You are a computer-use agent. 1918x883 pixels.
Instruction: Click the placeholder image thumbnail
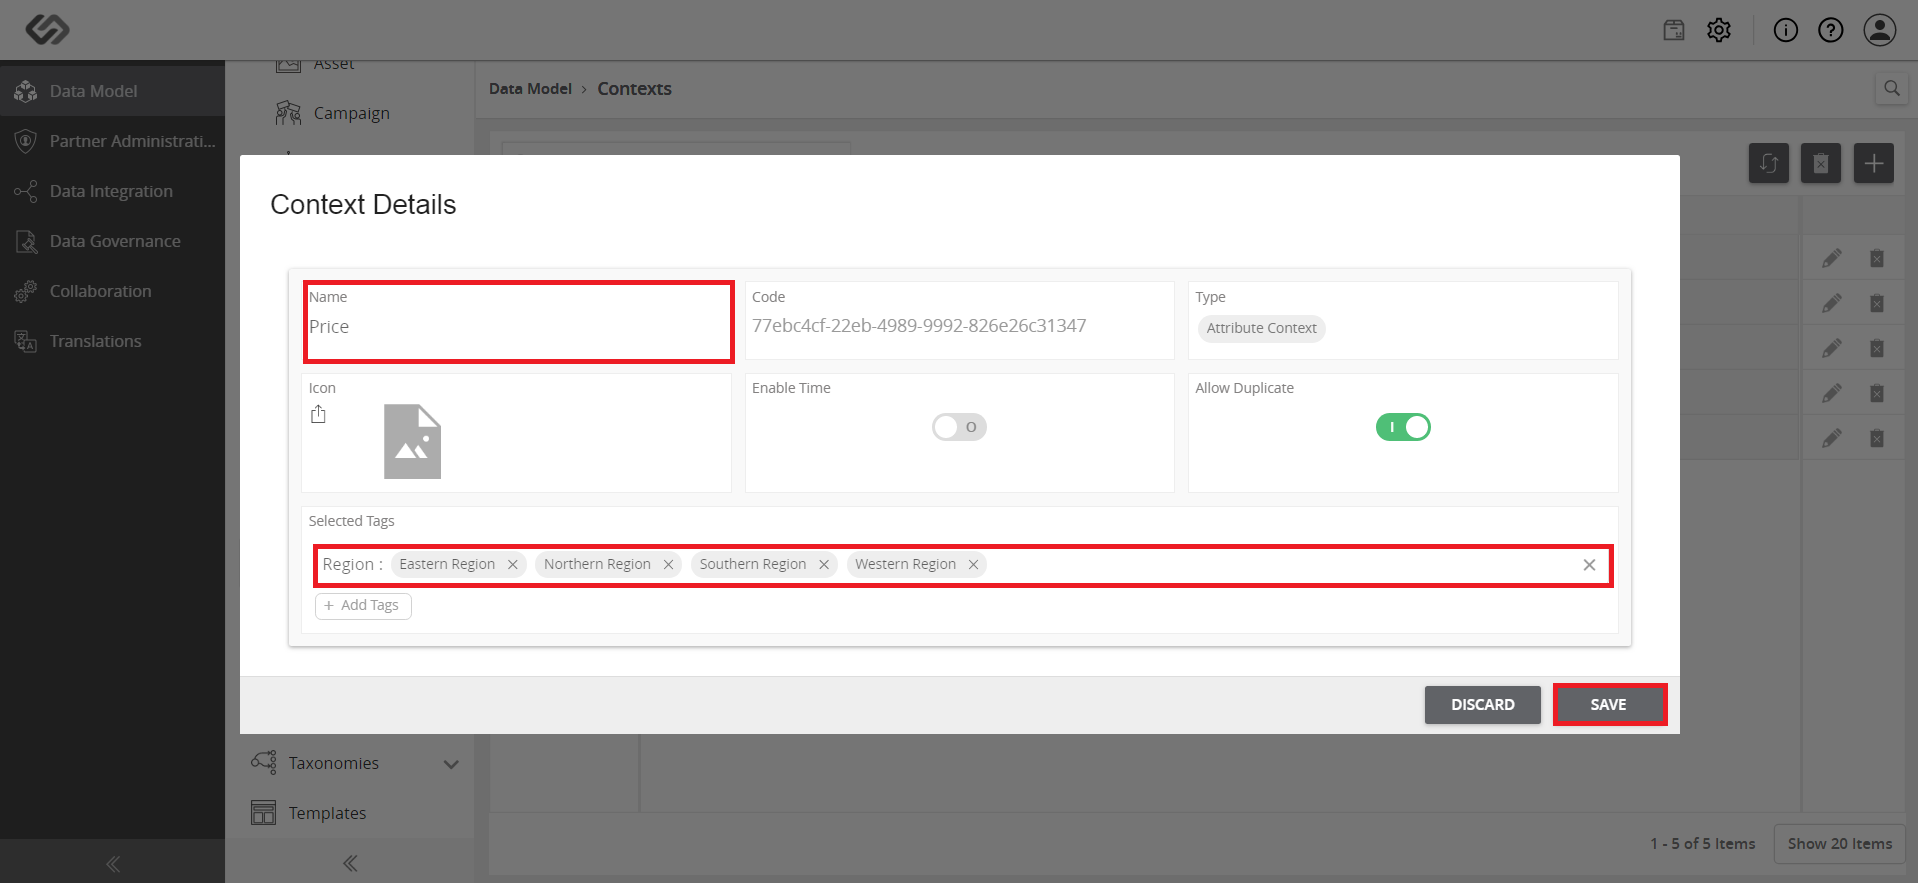coord(412,441)
